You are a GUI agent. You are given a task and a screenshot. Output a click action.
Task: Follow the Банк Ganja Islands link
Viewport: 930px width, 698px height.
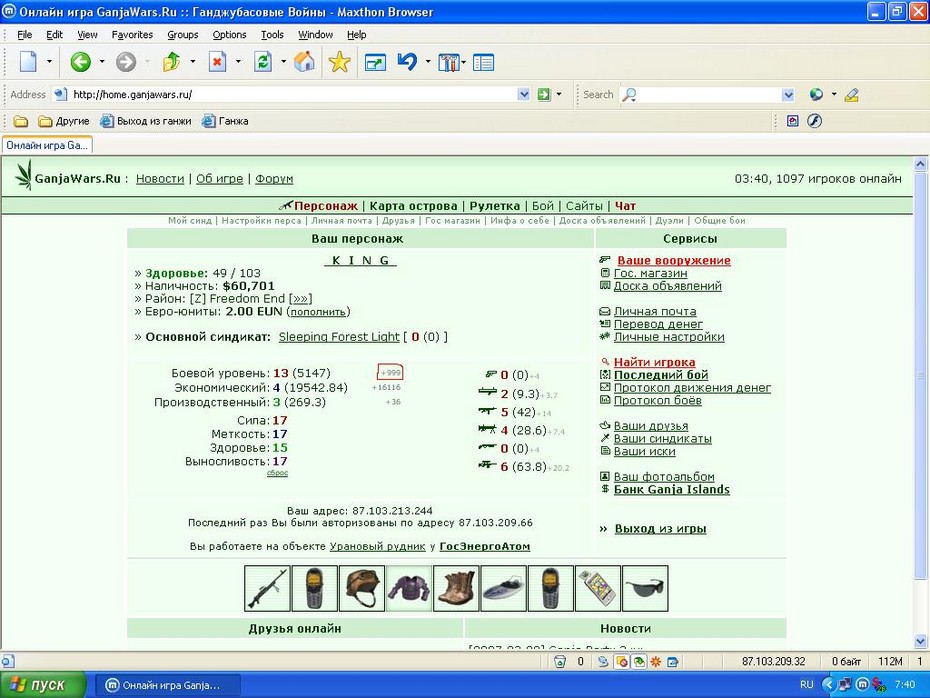[671, 489]
